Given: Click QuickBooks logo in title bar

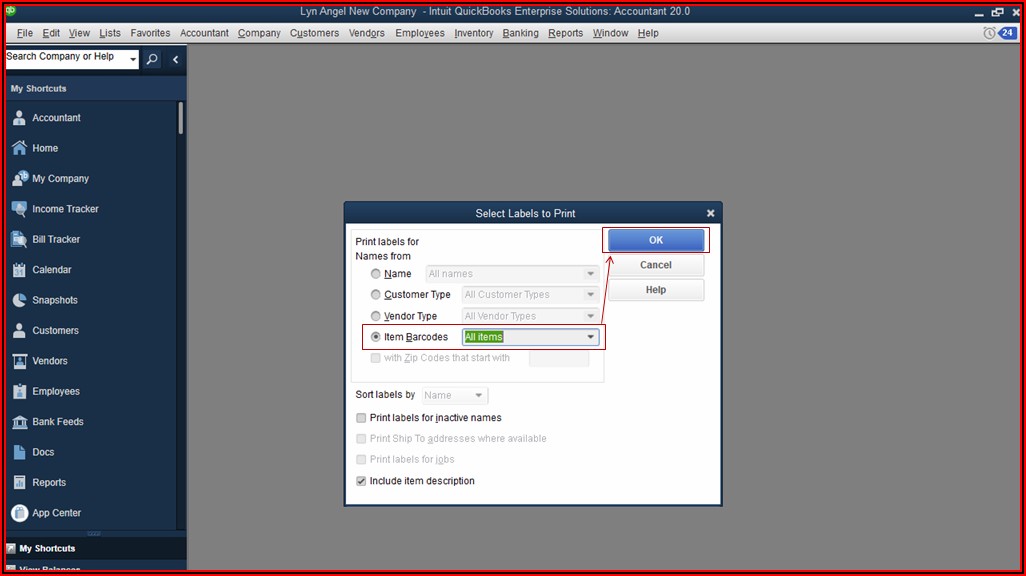Looking at the screenshot, I should [x=10, y=11].
